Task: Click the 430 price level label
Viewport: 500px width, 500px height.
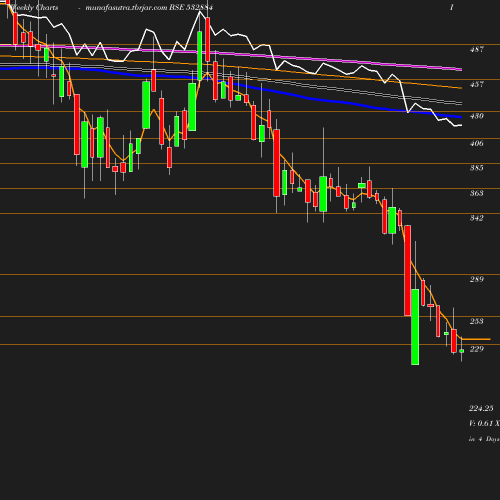Action: (477, 116)
